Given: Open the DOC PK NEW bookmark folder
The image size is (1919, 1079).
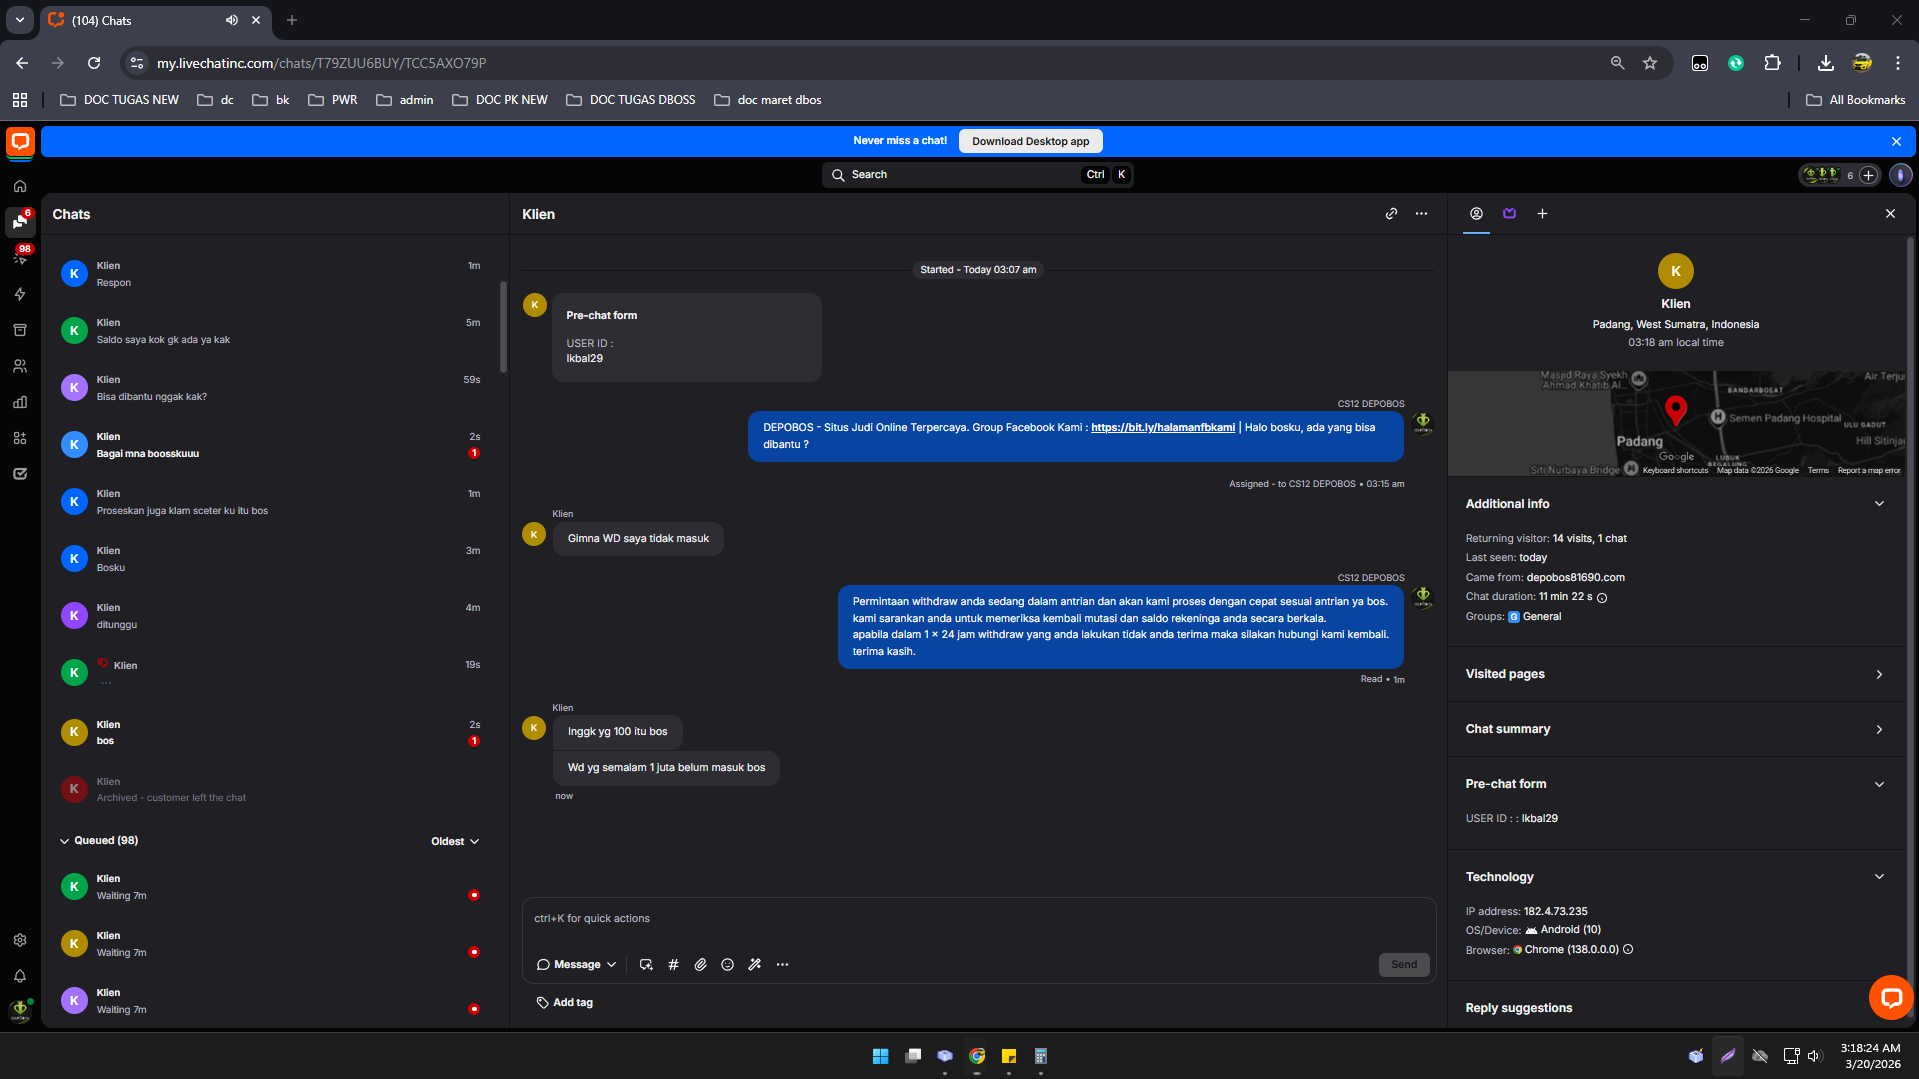Looking at the screenshot, I should (500, 100).
